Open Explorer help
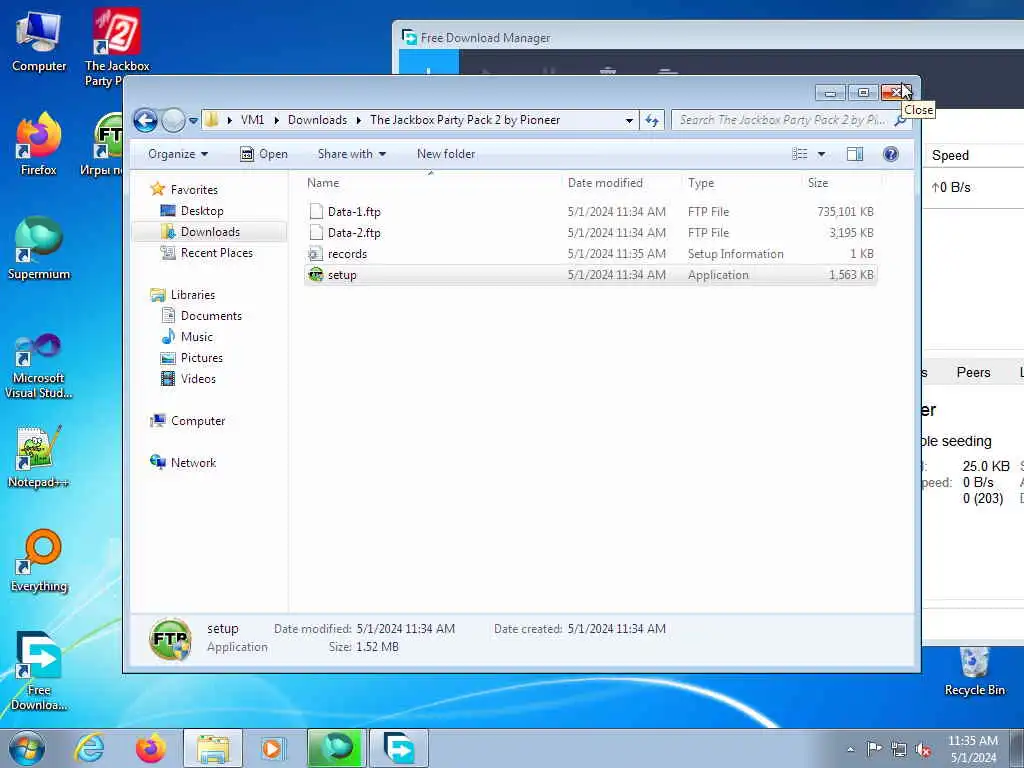The image size is (1024, 768). pos(890,154)
